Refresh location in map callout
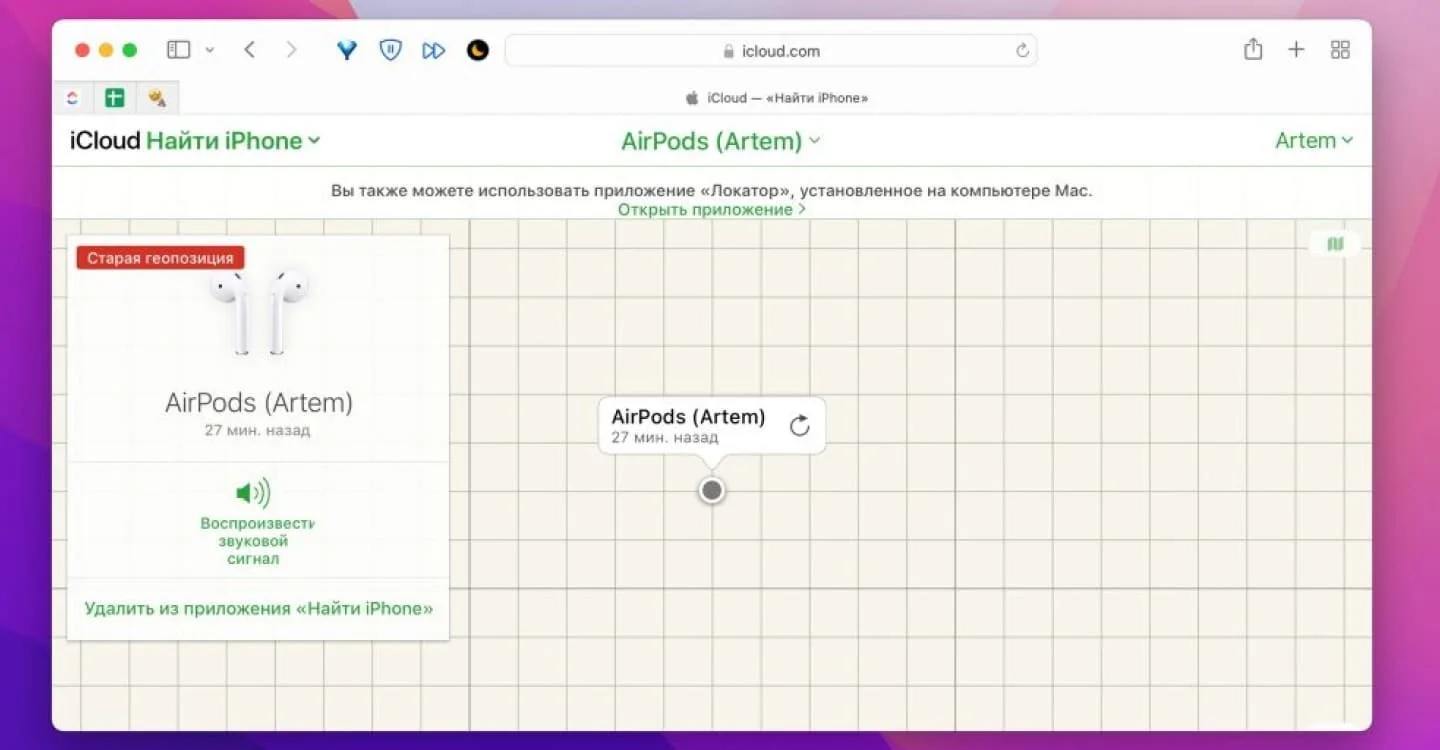Image resolution: width=1440 pixels, height=750 pixels. pyautogui.click(x=799, y=426)
